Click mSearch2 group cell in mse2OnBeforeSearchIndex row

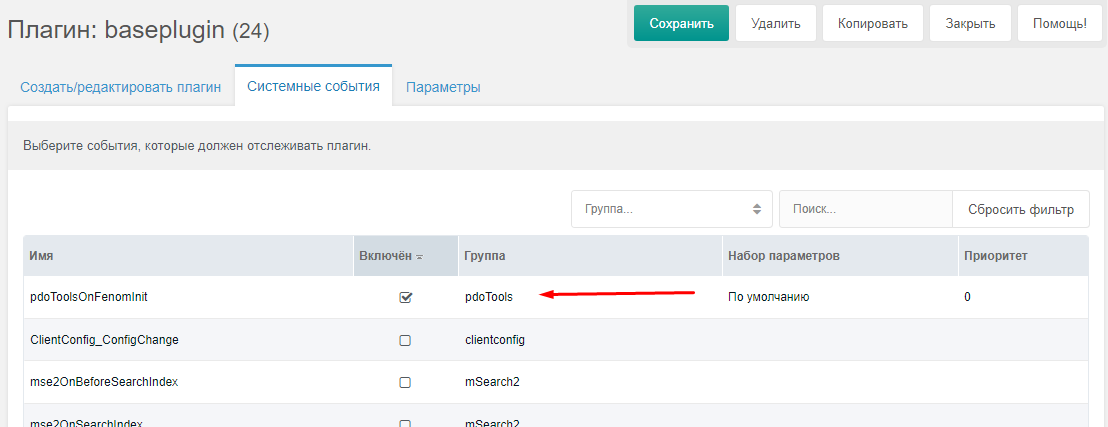[x=492, y=382]
